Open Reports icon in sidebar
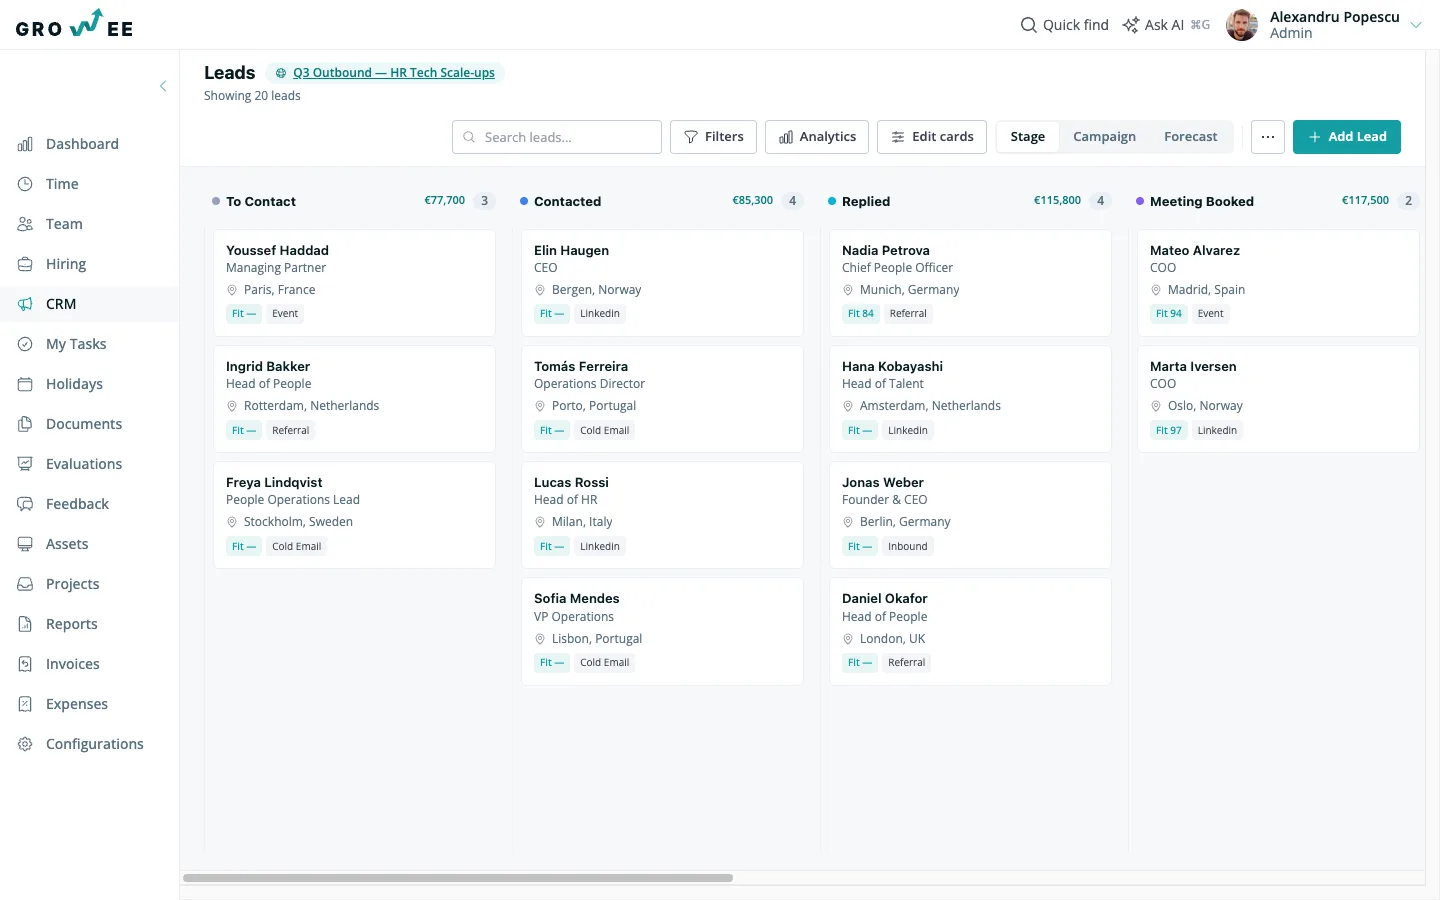 25,624
